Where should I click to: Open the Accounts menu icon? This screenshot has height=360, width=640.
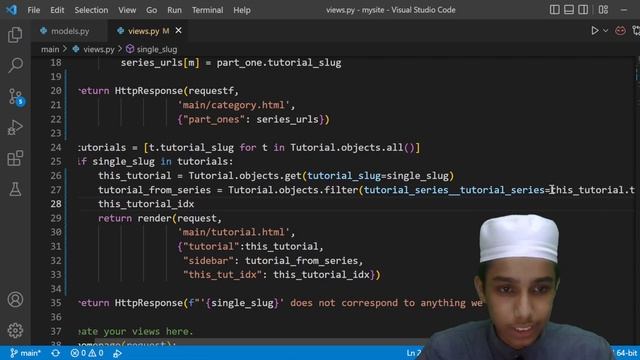(15, 300)
